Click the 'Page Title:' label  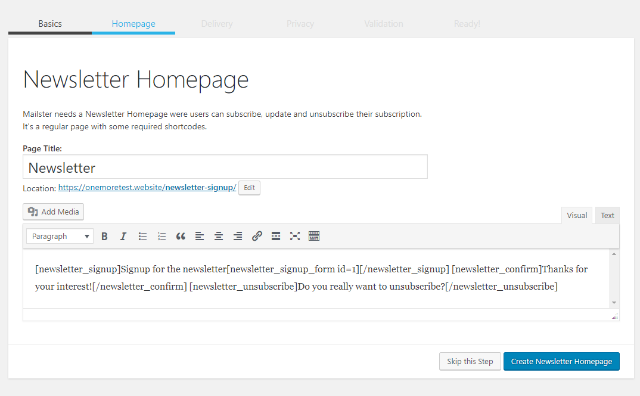[42, 148]
